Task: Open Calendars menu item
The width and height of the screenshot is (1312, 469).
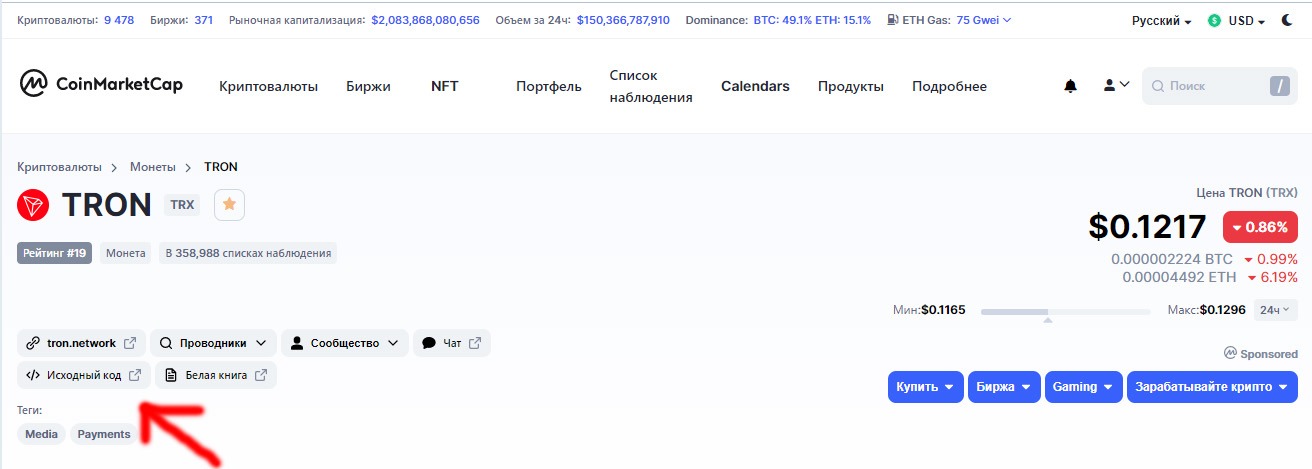Action: [x=755, y=86]
